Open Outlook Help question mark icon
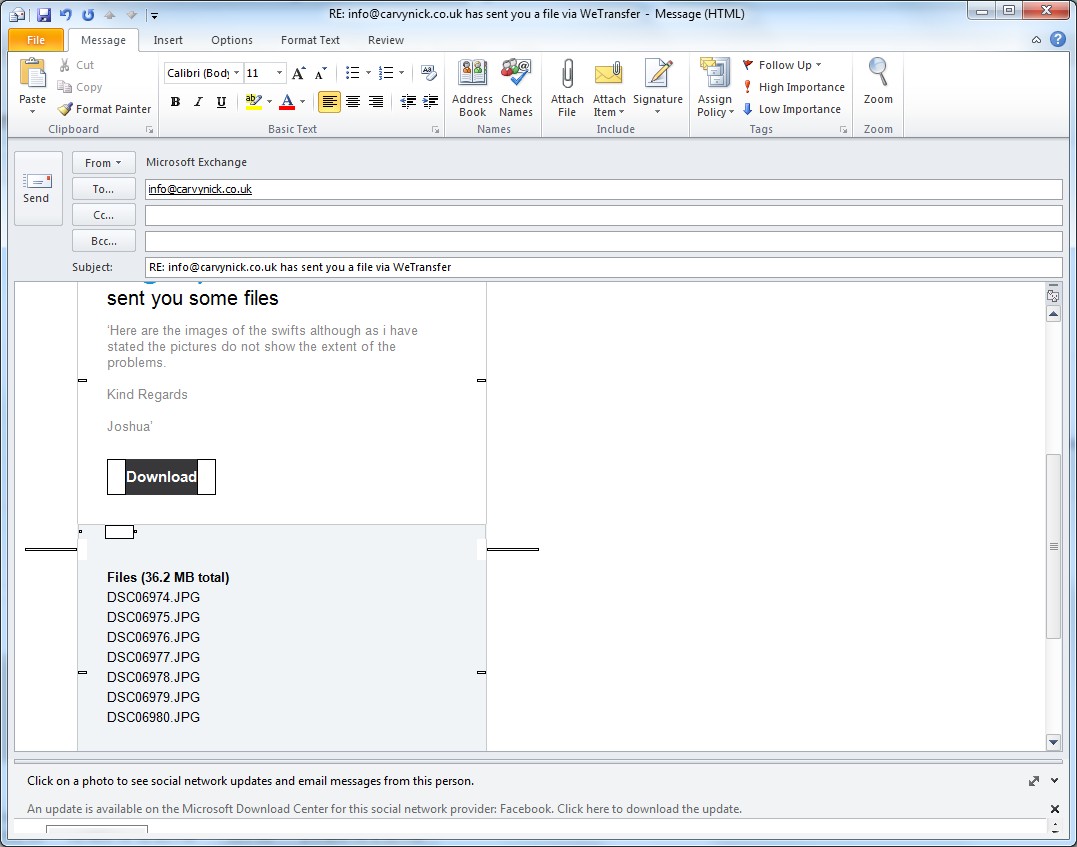The width and height of the screenshot is (1077, 847). click(1058, 40)
